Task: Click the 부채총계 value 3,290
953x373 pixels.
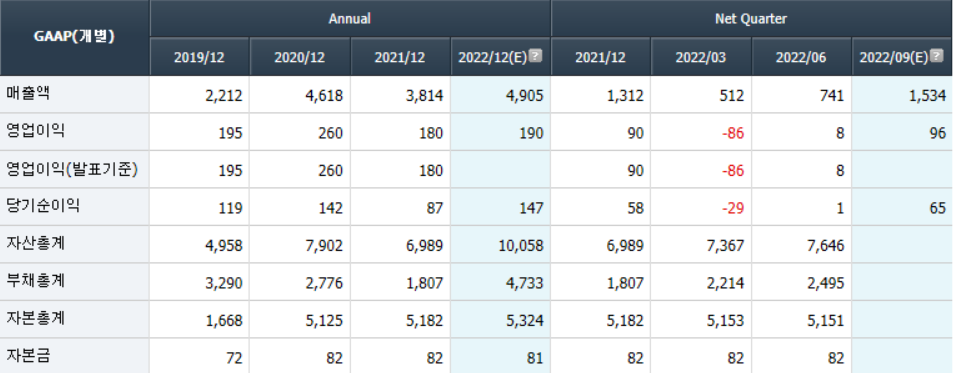Action: click(224, 283)
